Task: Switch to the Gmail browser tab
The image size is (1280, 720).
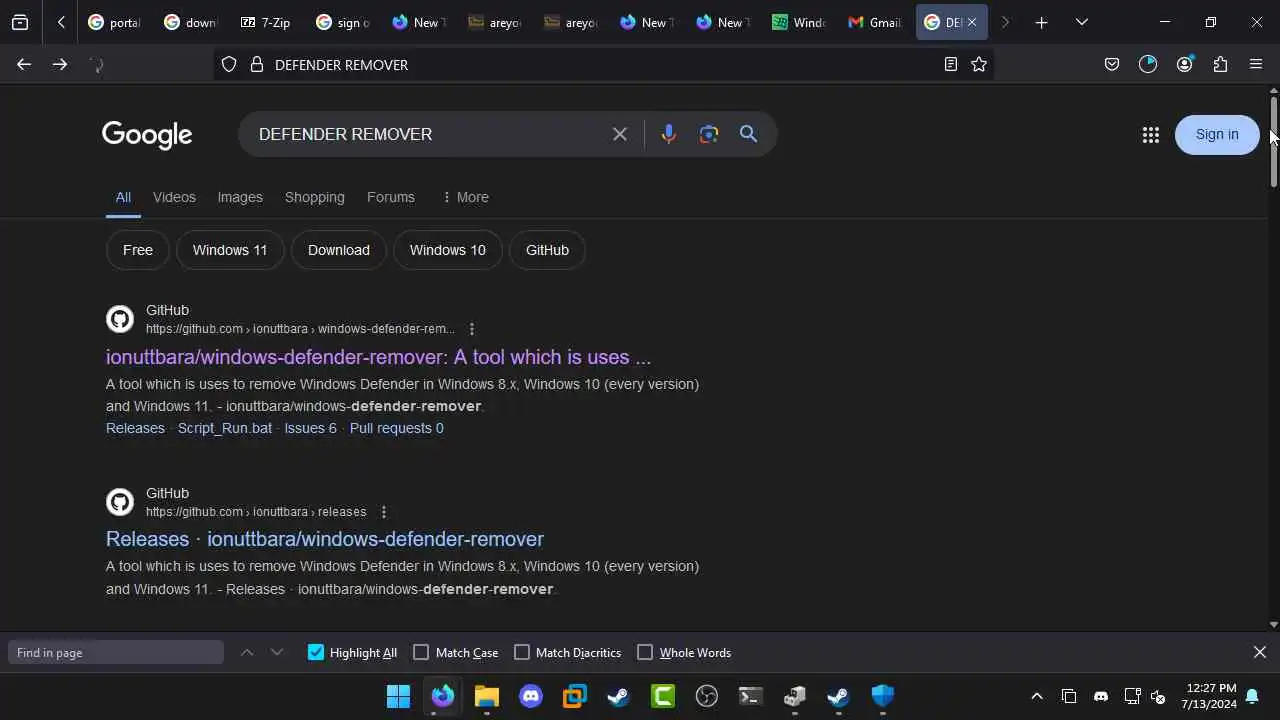Action: (874, 22)
